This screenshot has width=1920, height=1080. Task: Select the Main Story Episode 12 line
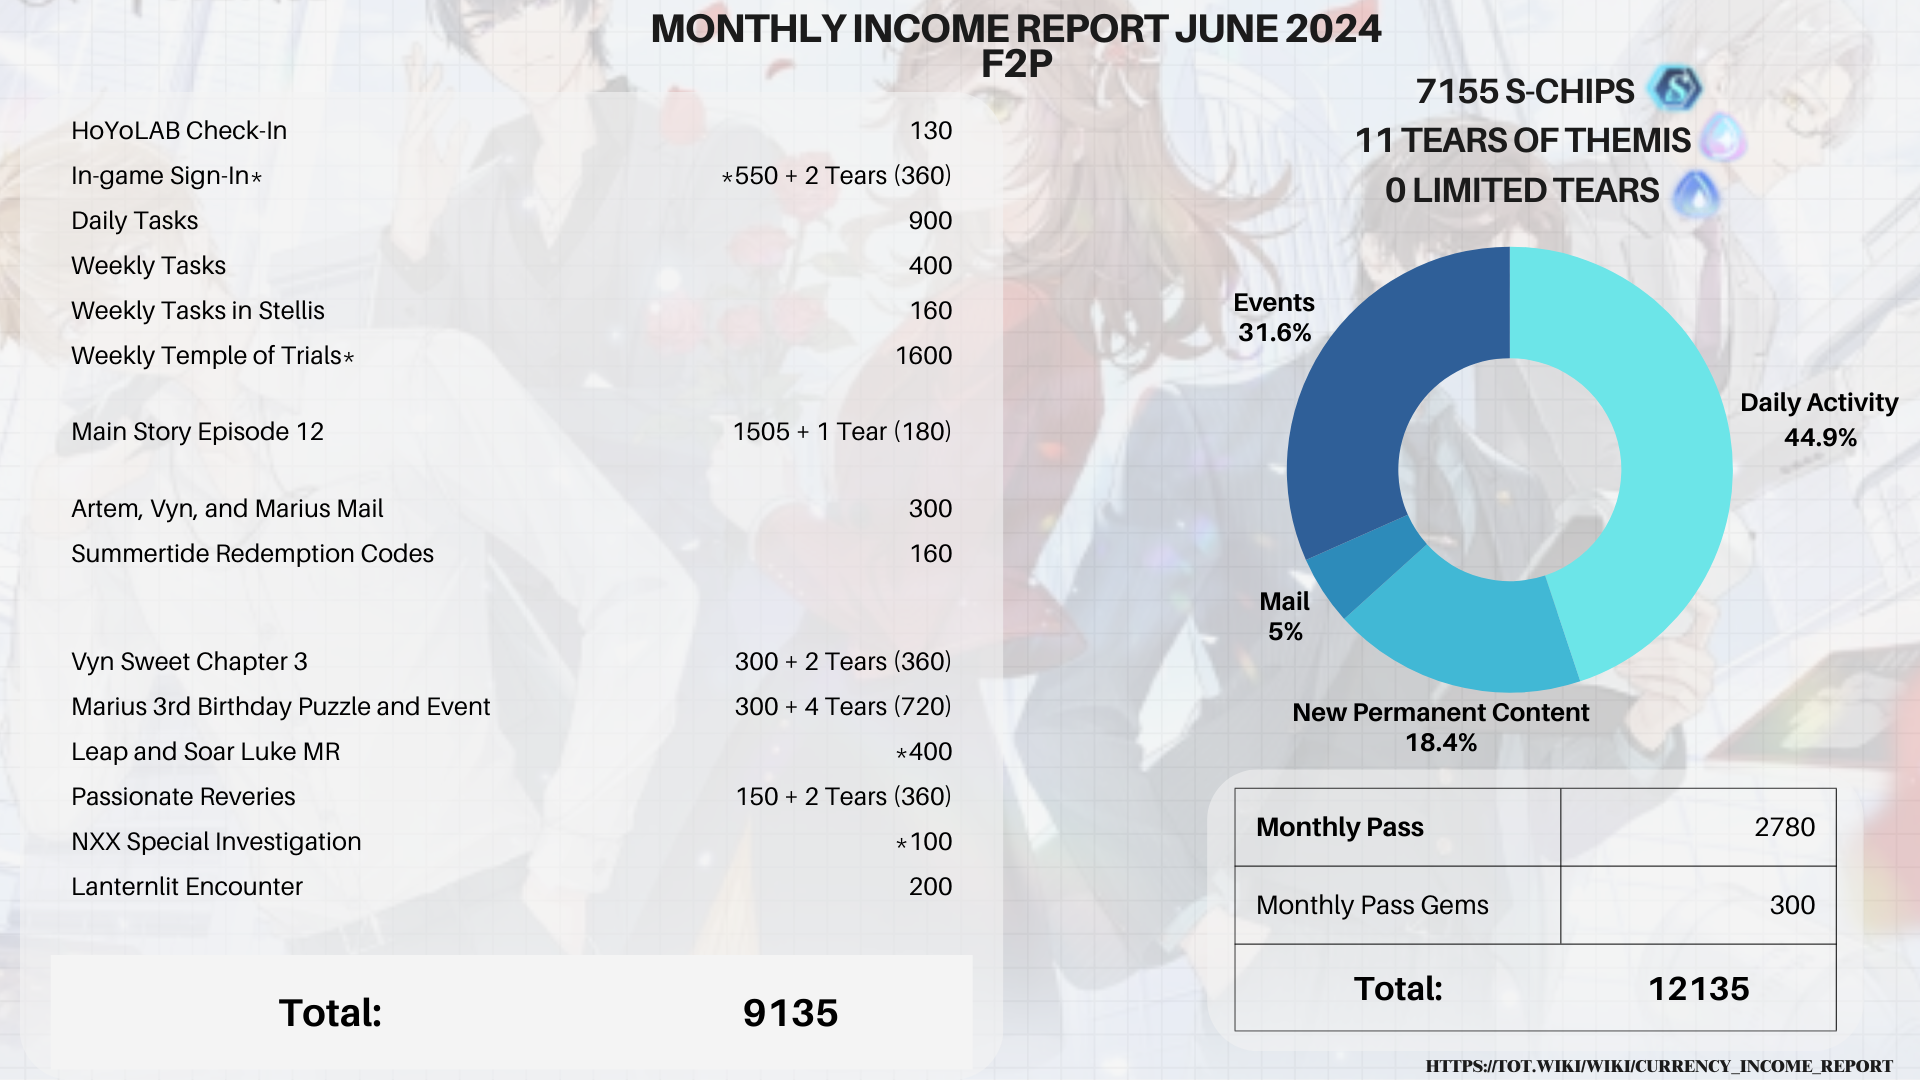coord(197,432)
